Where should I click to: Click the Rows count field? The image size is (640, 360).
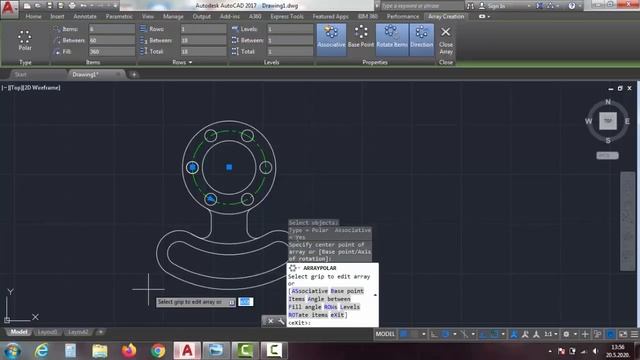pyautogui.click(x=203, y=29)
